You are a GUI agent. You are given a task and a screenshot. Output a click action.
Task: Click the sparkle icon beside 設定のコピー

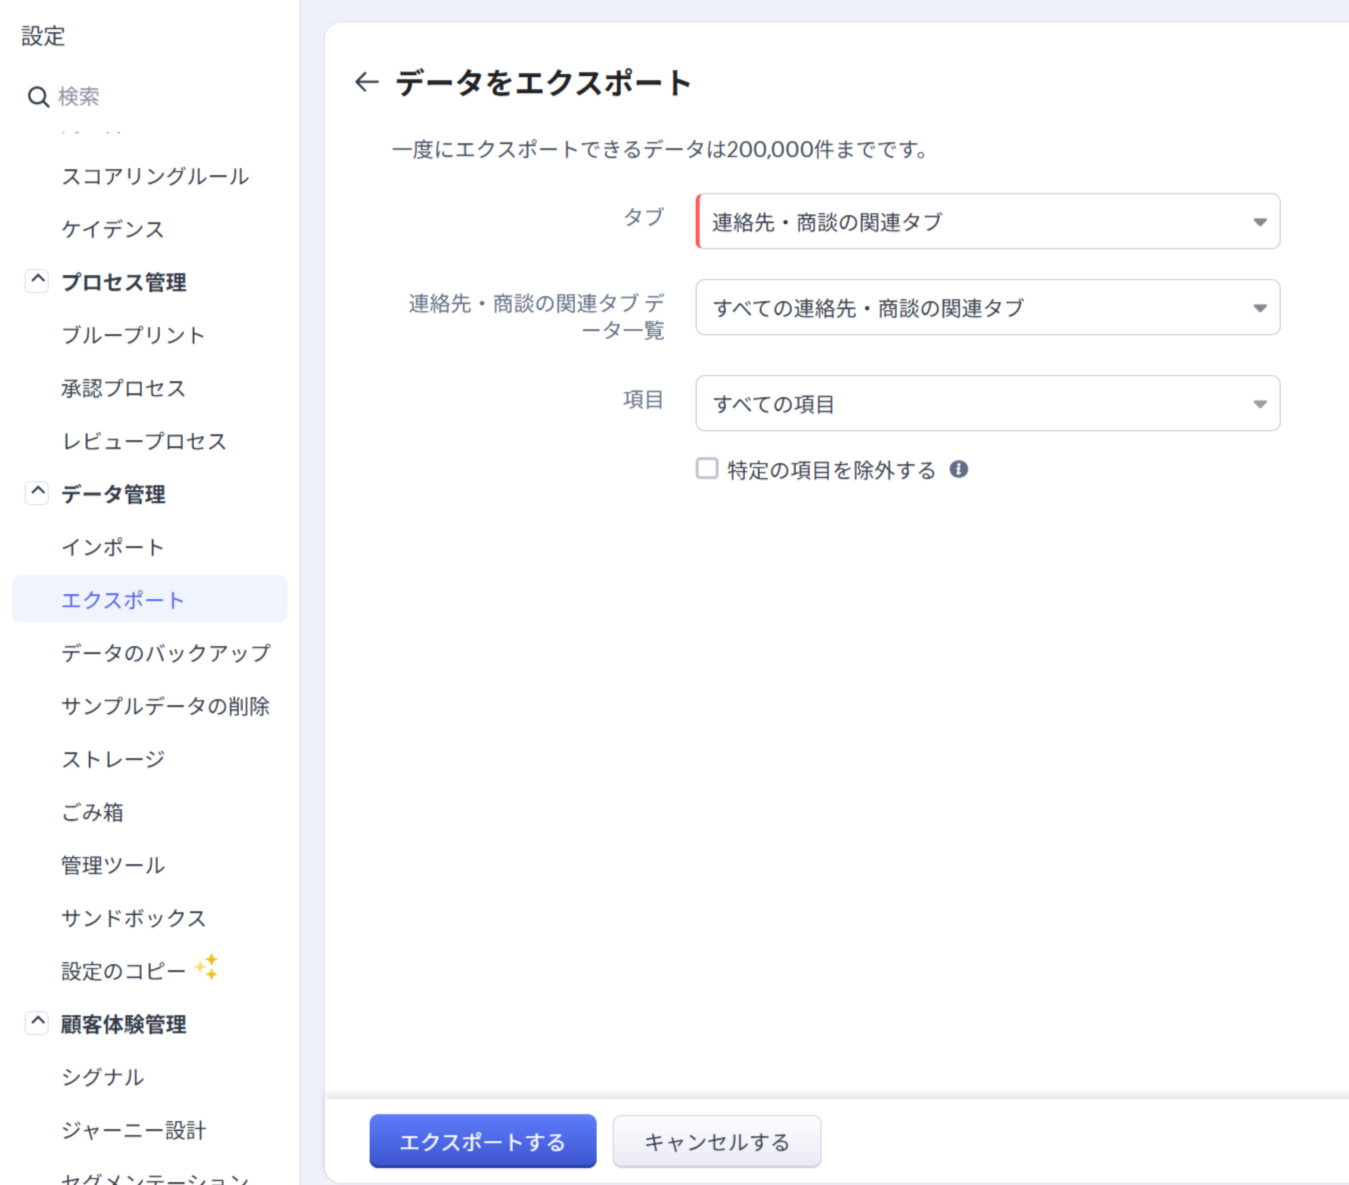coord(207,968)
